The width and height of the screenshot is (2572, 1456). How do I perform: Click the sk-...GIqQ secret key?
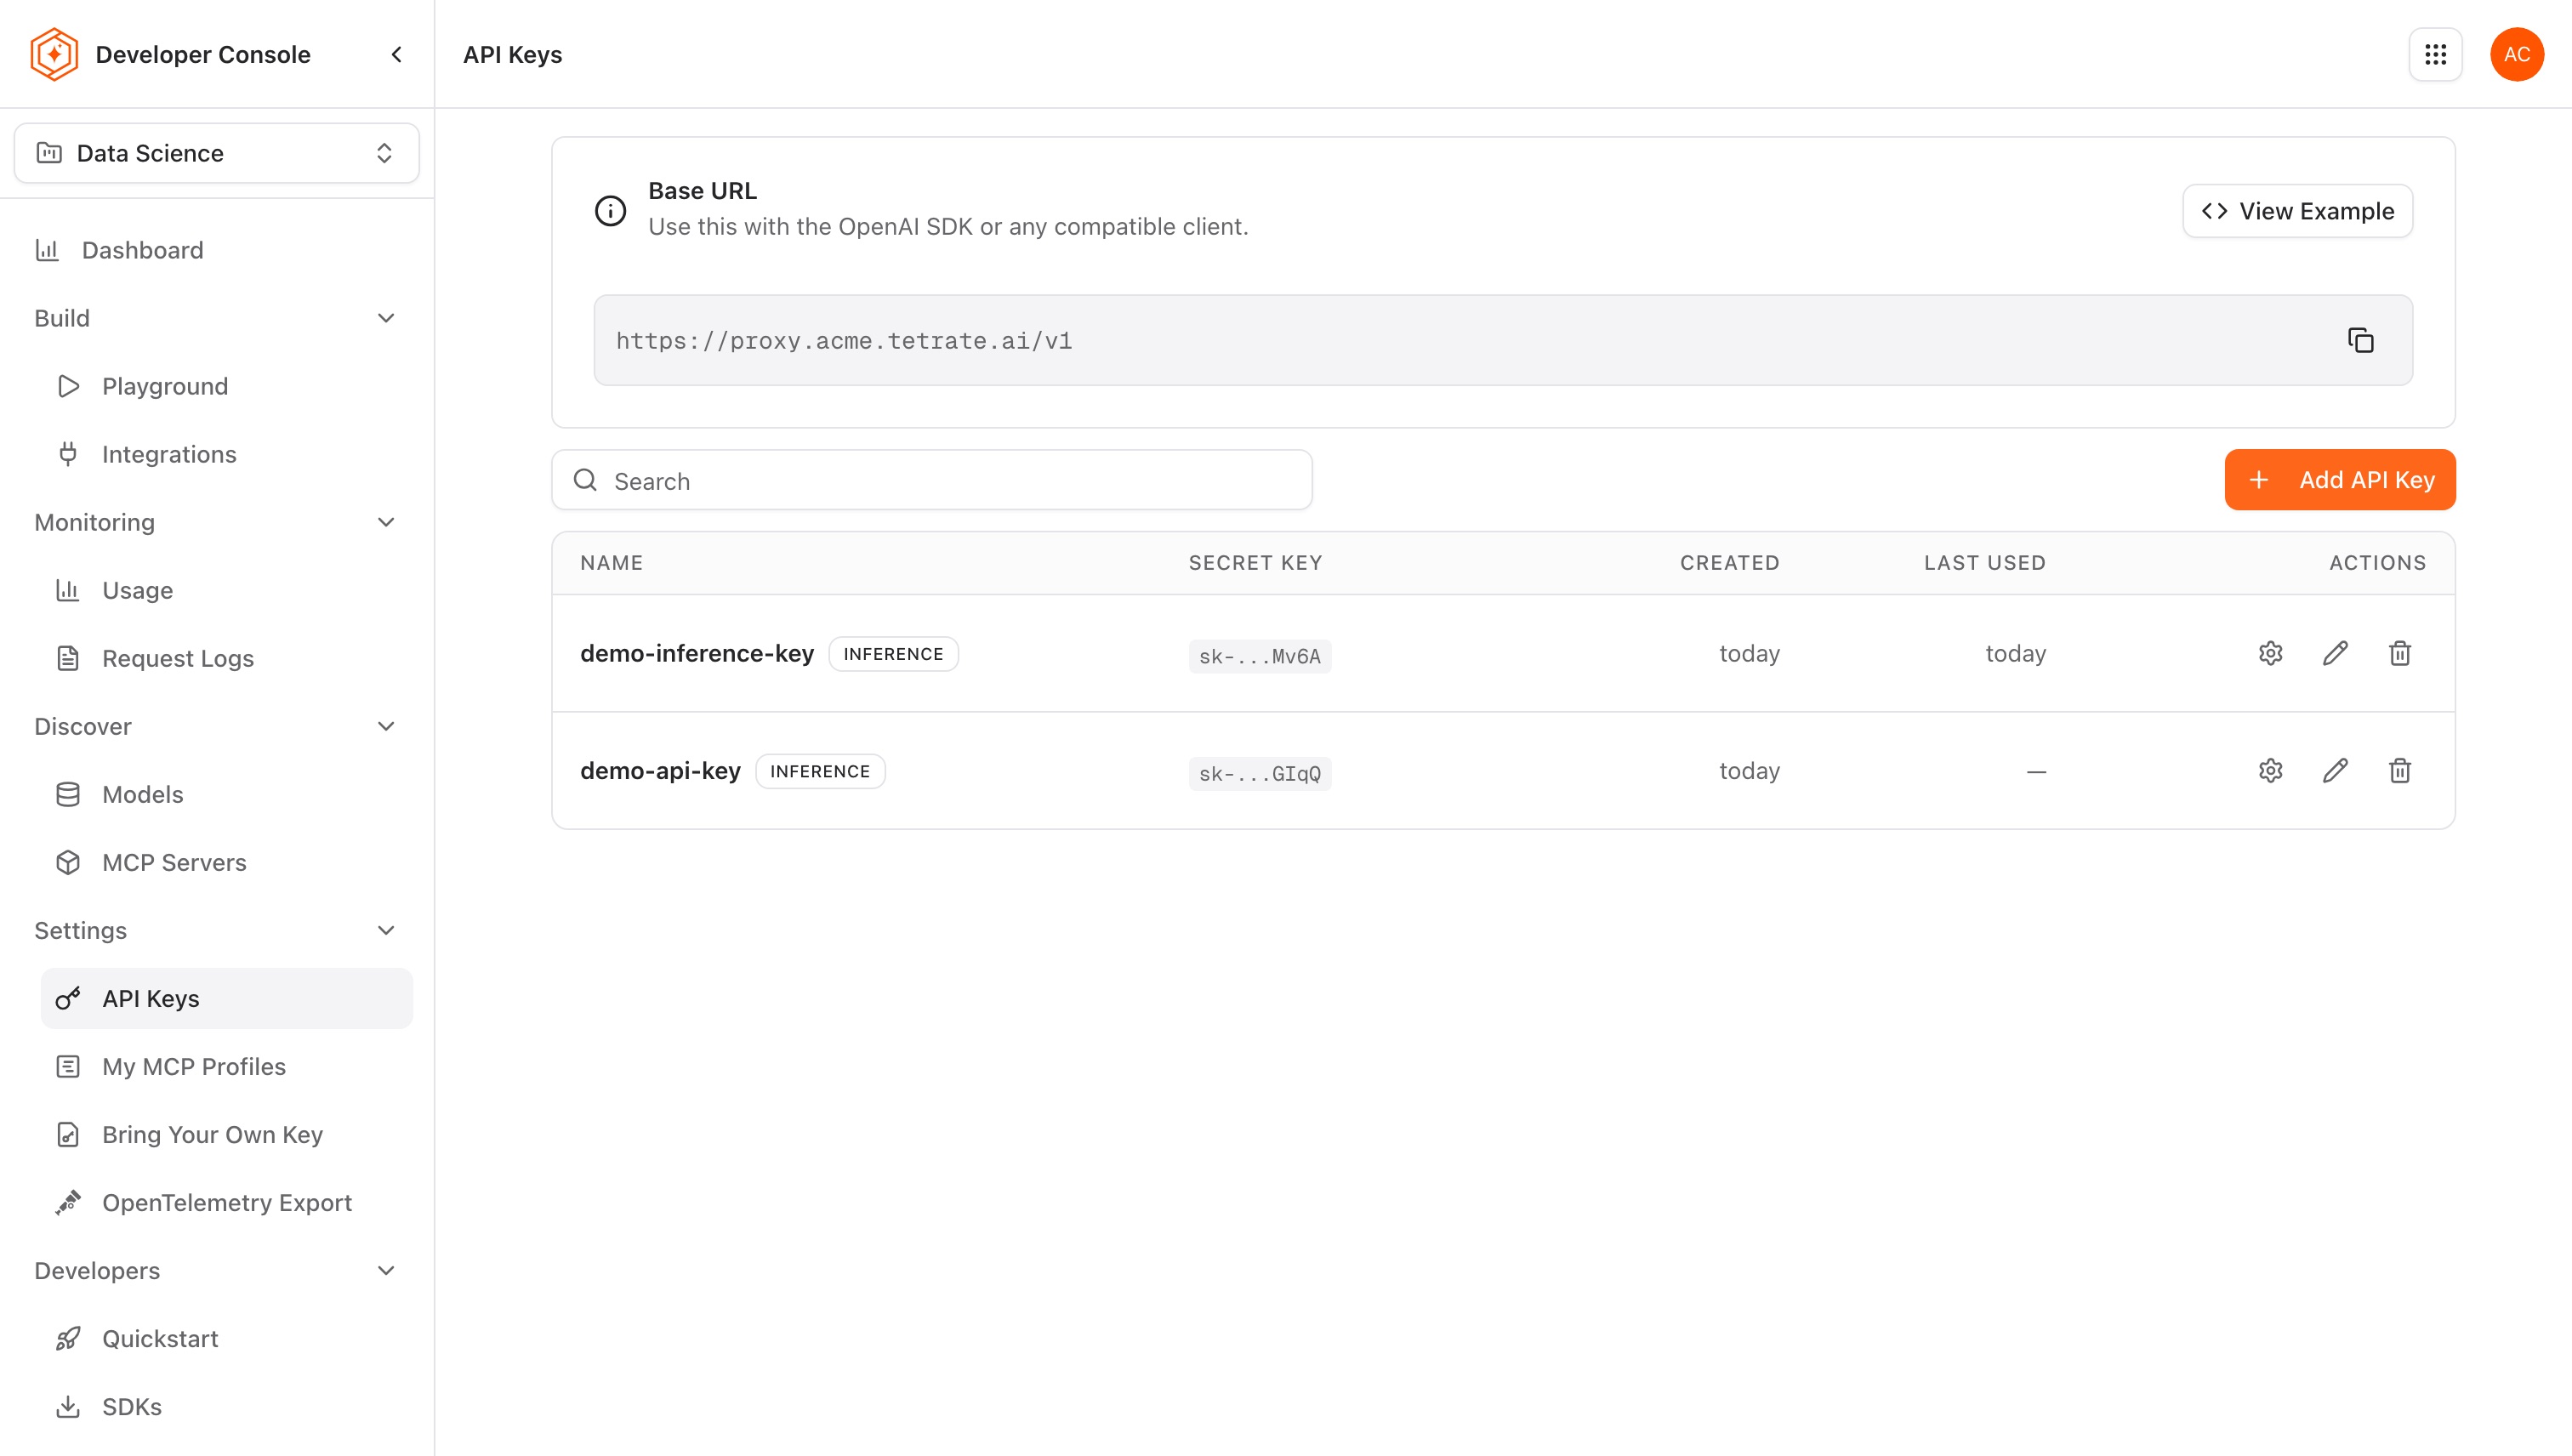[x=1259, y=773]
